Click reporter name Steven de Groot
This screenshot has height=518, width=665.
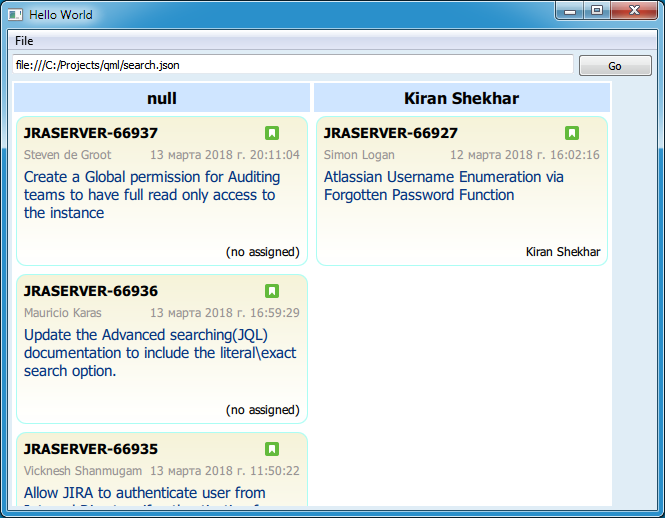coord(67,155)
